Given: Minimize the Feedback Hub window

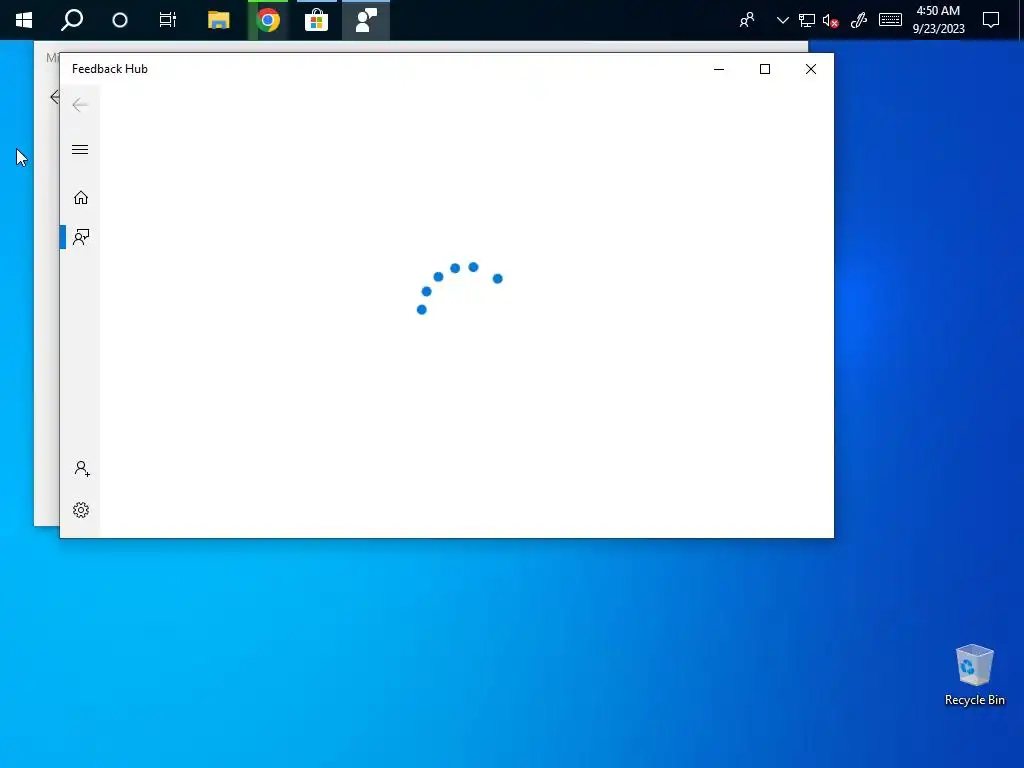Looking at the screenshot, I should [x=719, y=69].
